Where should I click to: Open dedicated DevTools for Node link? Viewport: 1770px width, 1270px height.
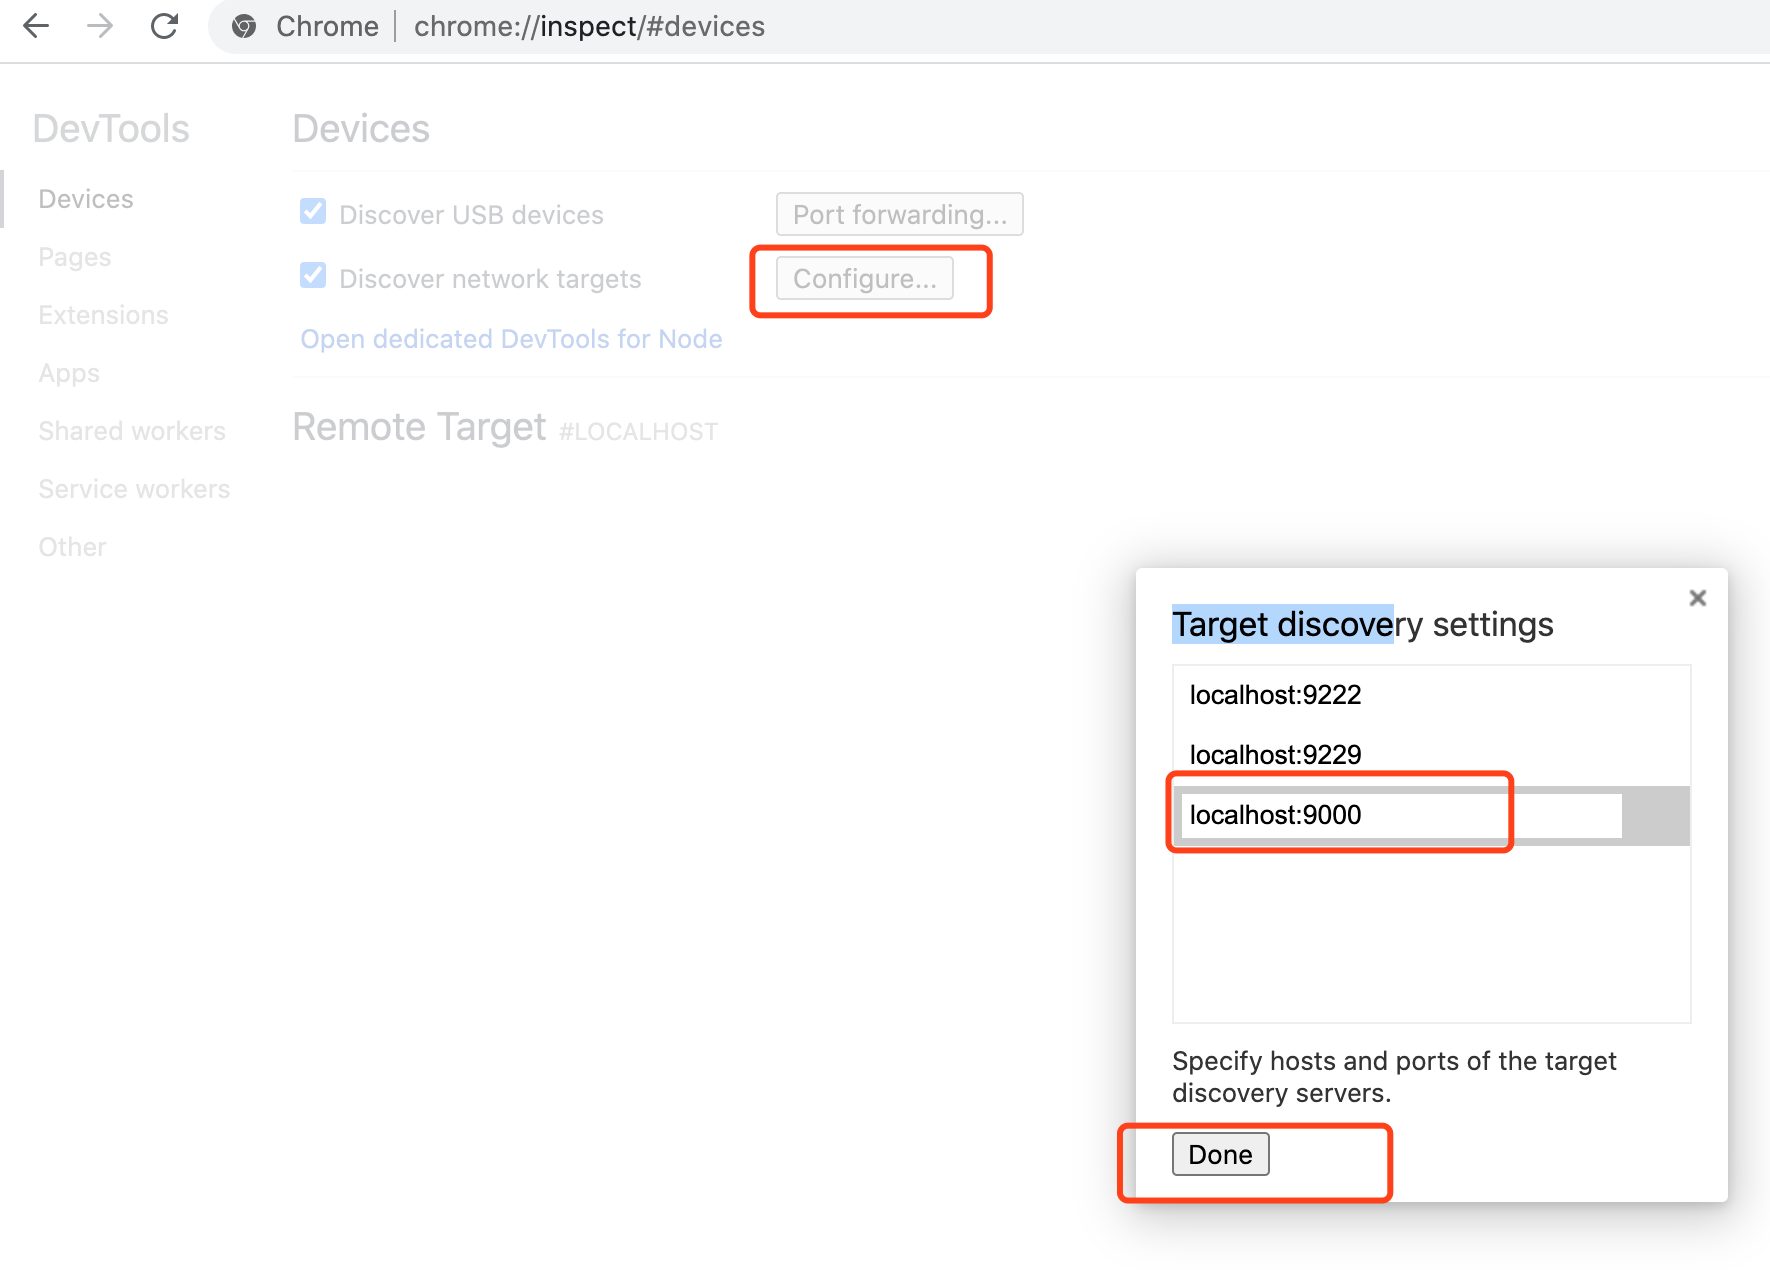[511, 339]
